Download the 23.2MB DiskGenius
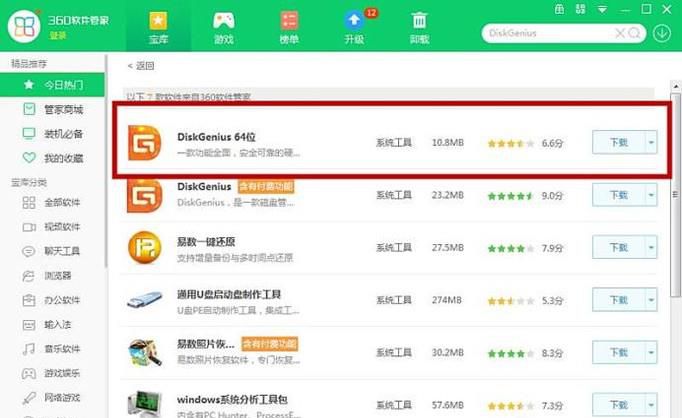 coord(618,195)
